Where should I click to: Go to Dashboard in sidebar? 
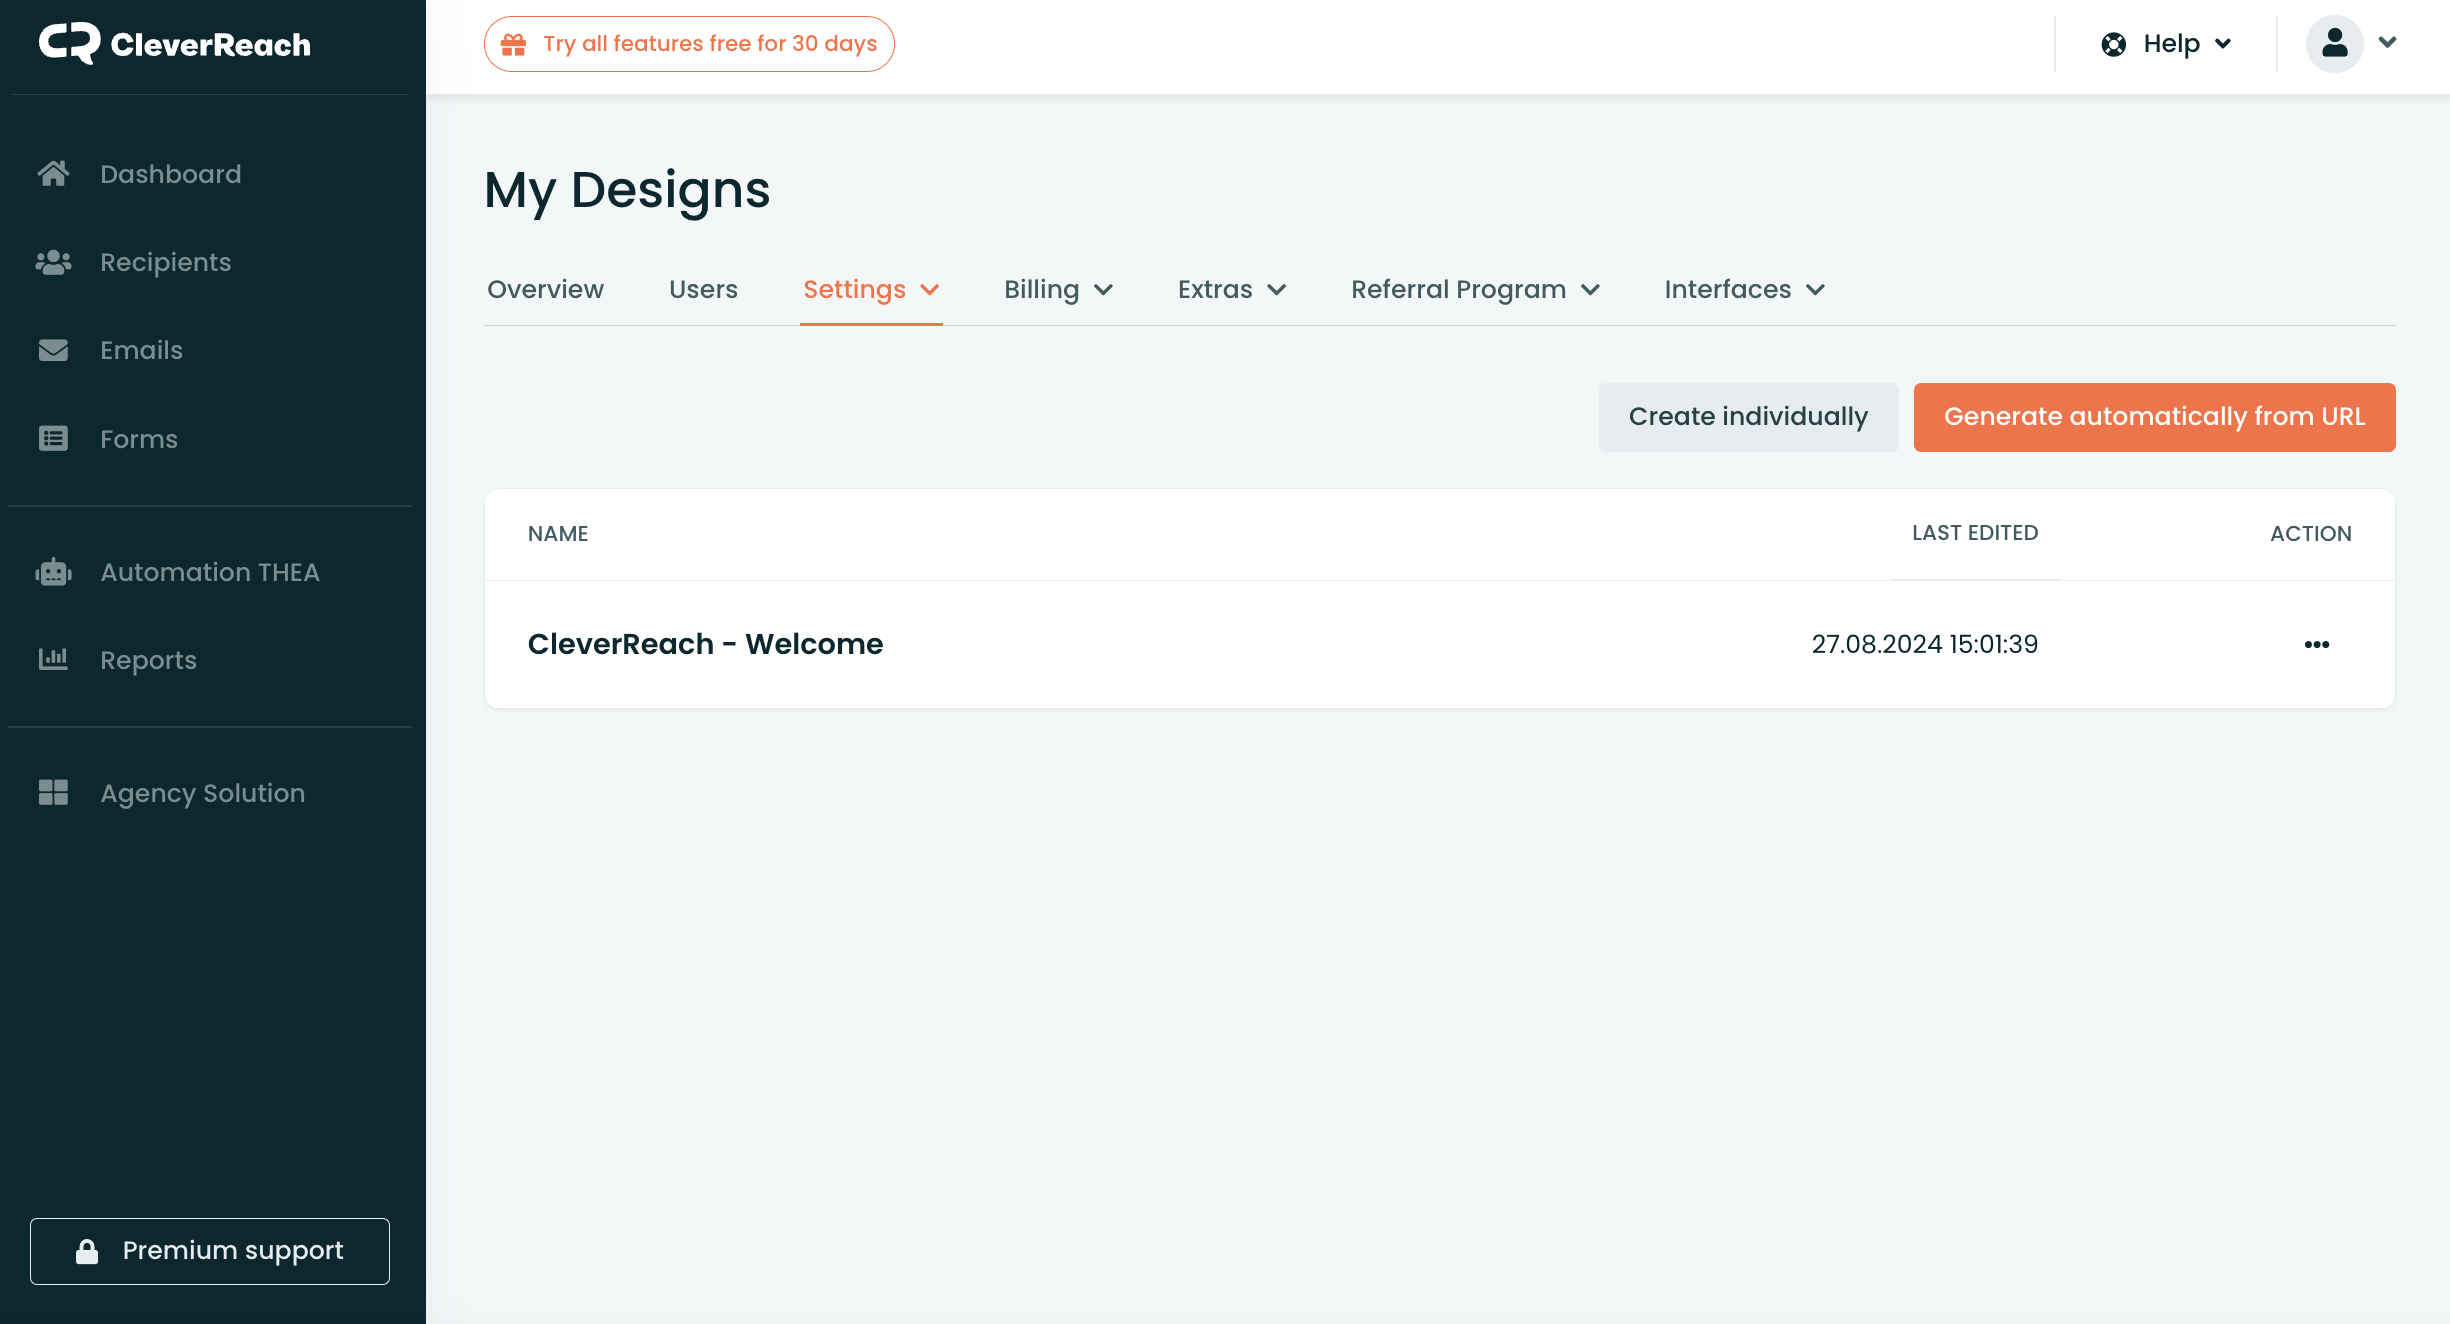coord(170,174)
